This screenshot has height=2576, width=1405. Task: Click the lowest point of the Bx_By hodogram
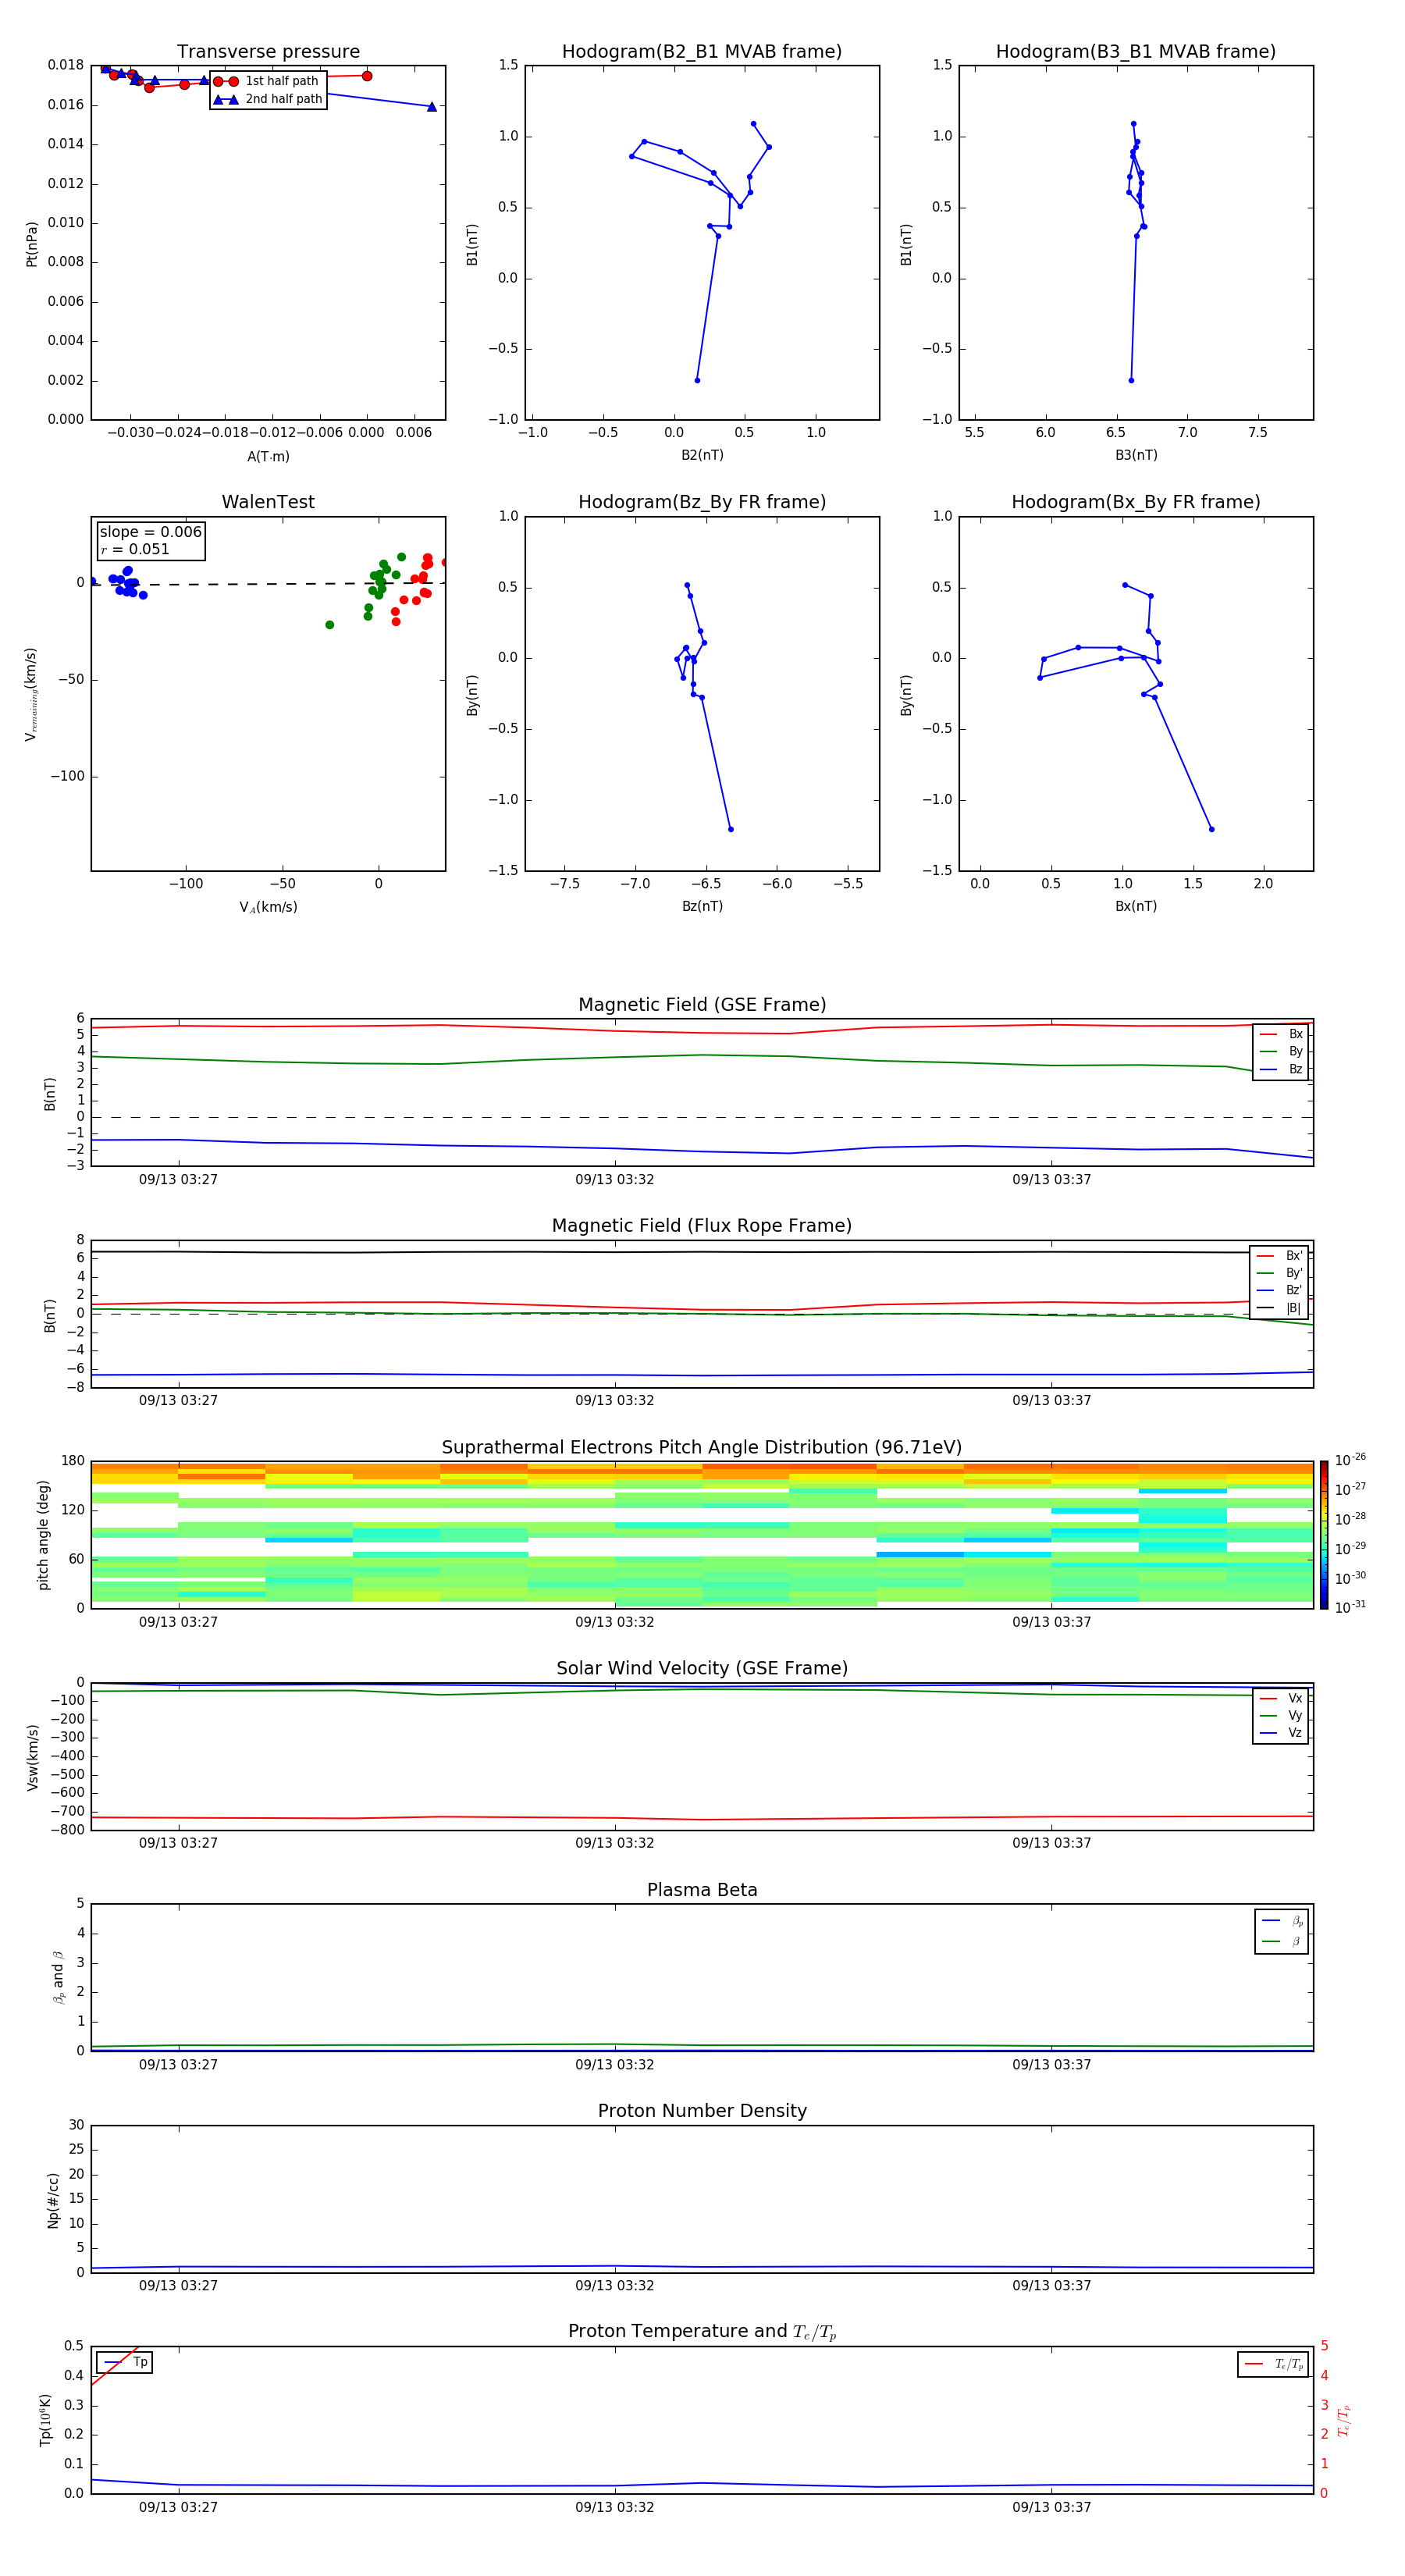coord(1211,829)
